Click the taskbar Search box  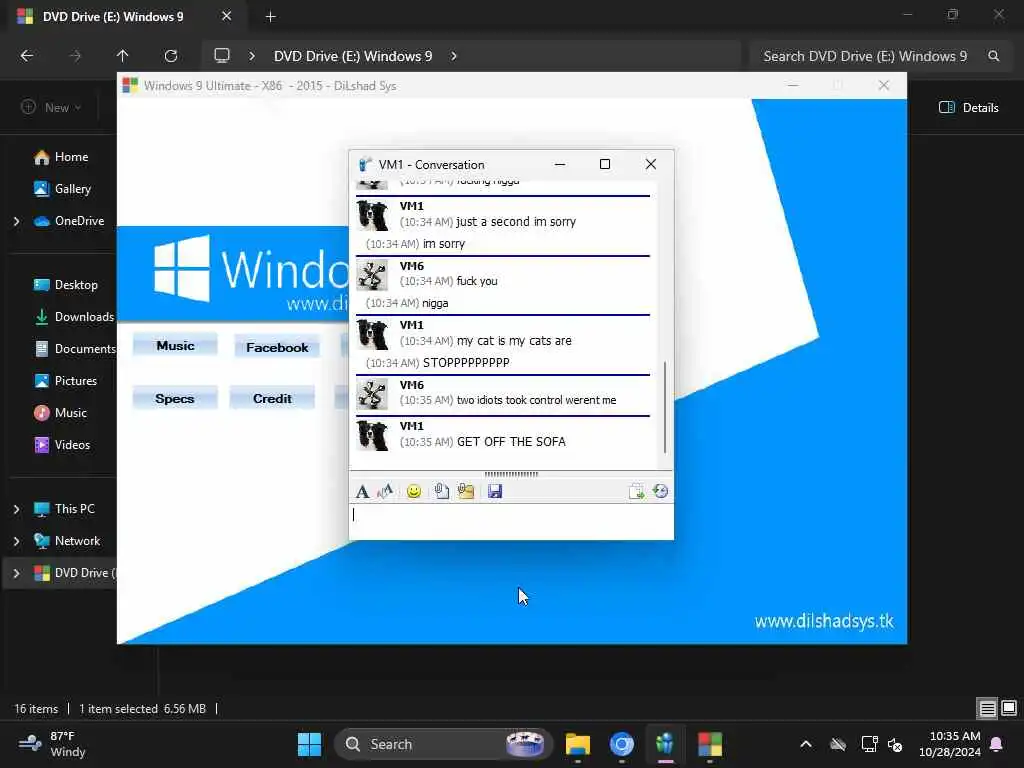point(444,744)
